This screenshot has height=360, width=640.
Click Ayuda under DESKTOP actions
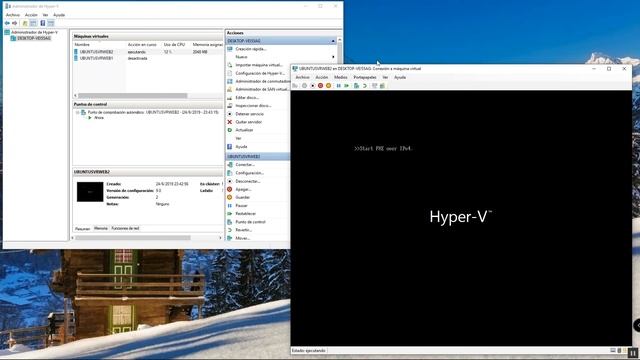241,147
